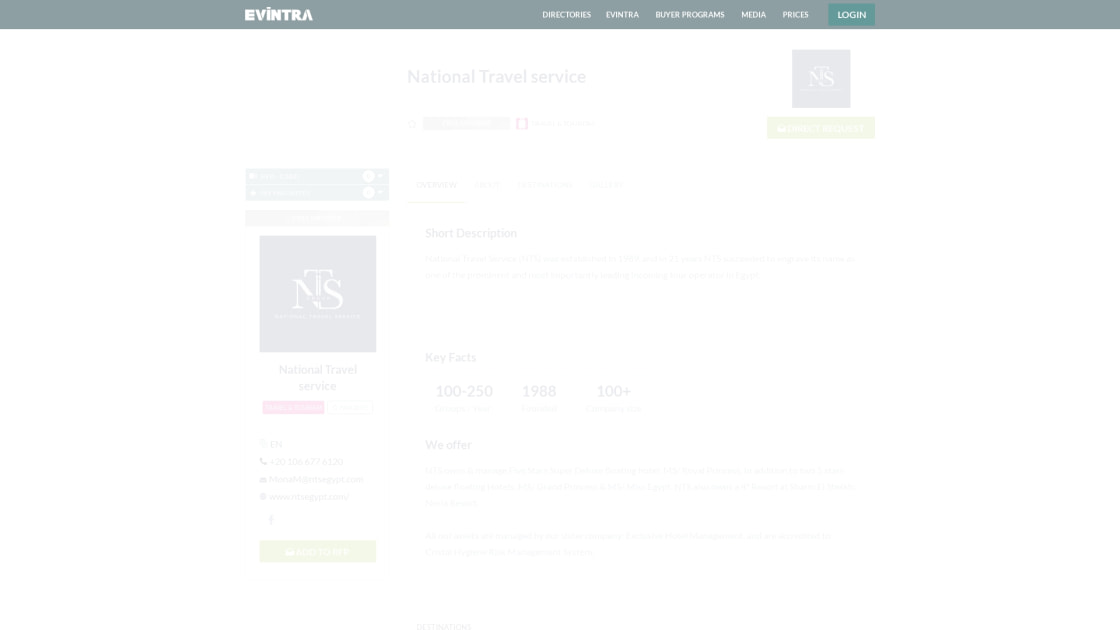This screenshot has width=1120, height=630.
Task: Click the favourite star icon under the title
Action: 412,124
